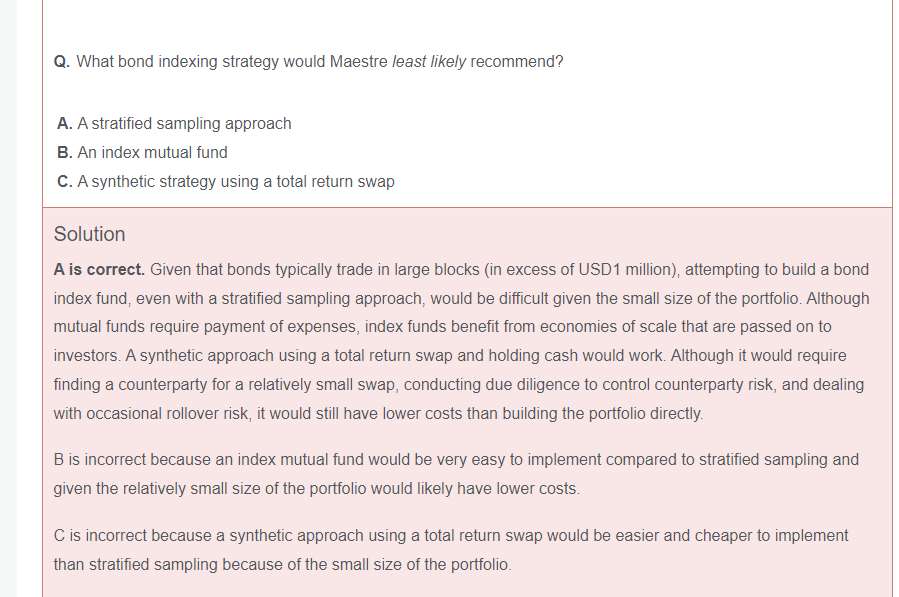899x597 pixels.
Task: Click the bold letter "B." option label
Action: point(65,153)
